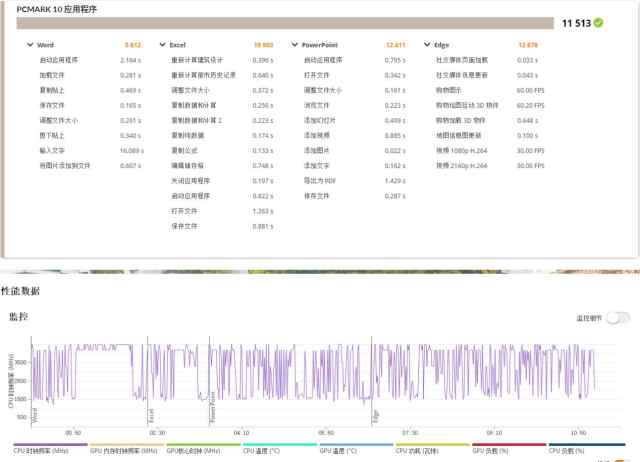Select the Word marker on the chart
This screenshot has width=640, height=462.
35,415
